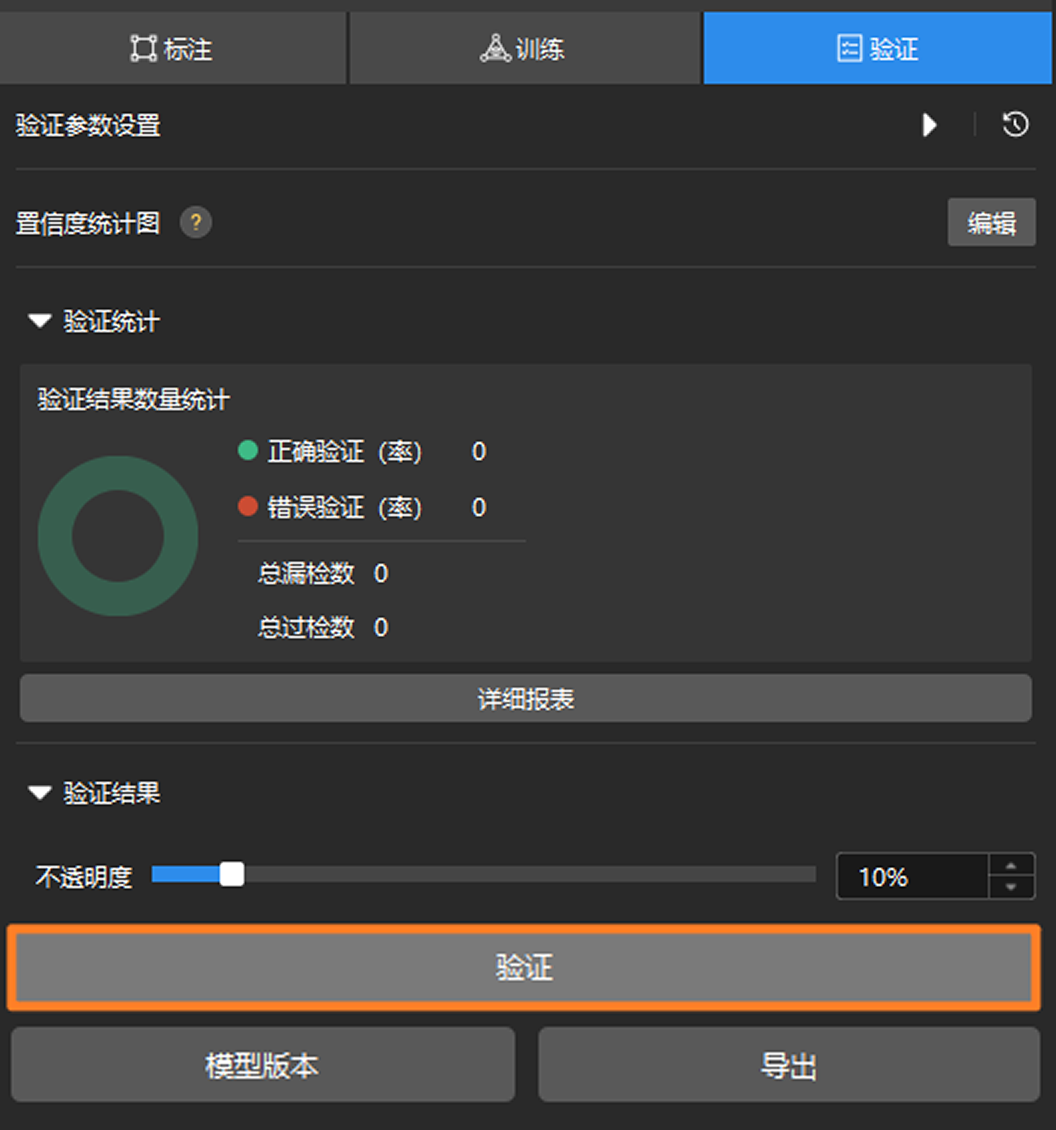
Task: Decrease opacity with the down stepper
Action: click(1011, 887)
